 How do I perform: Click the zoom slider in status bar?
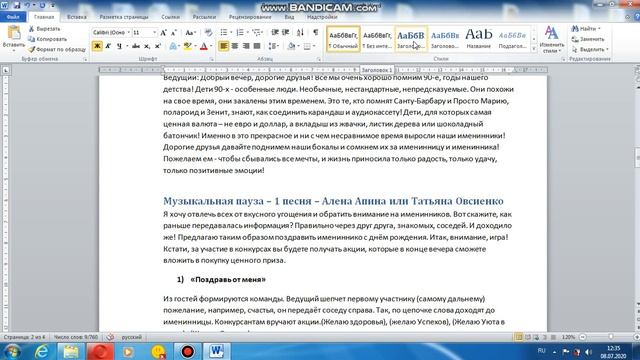pos(610,337)
